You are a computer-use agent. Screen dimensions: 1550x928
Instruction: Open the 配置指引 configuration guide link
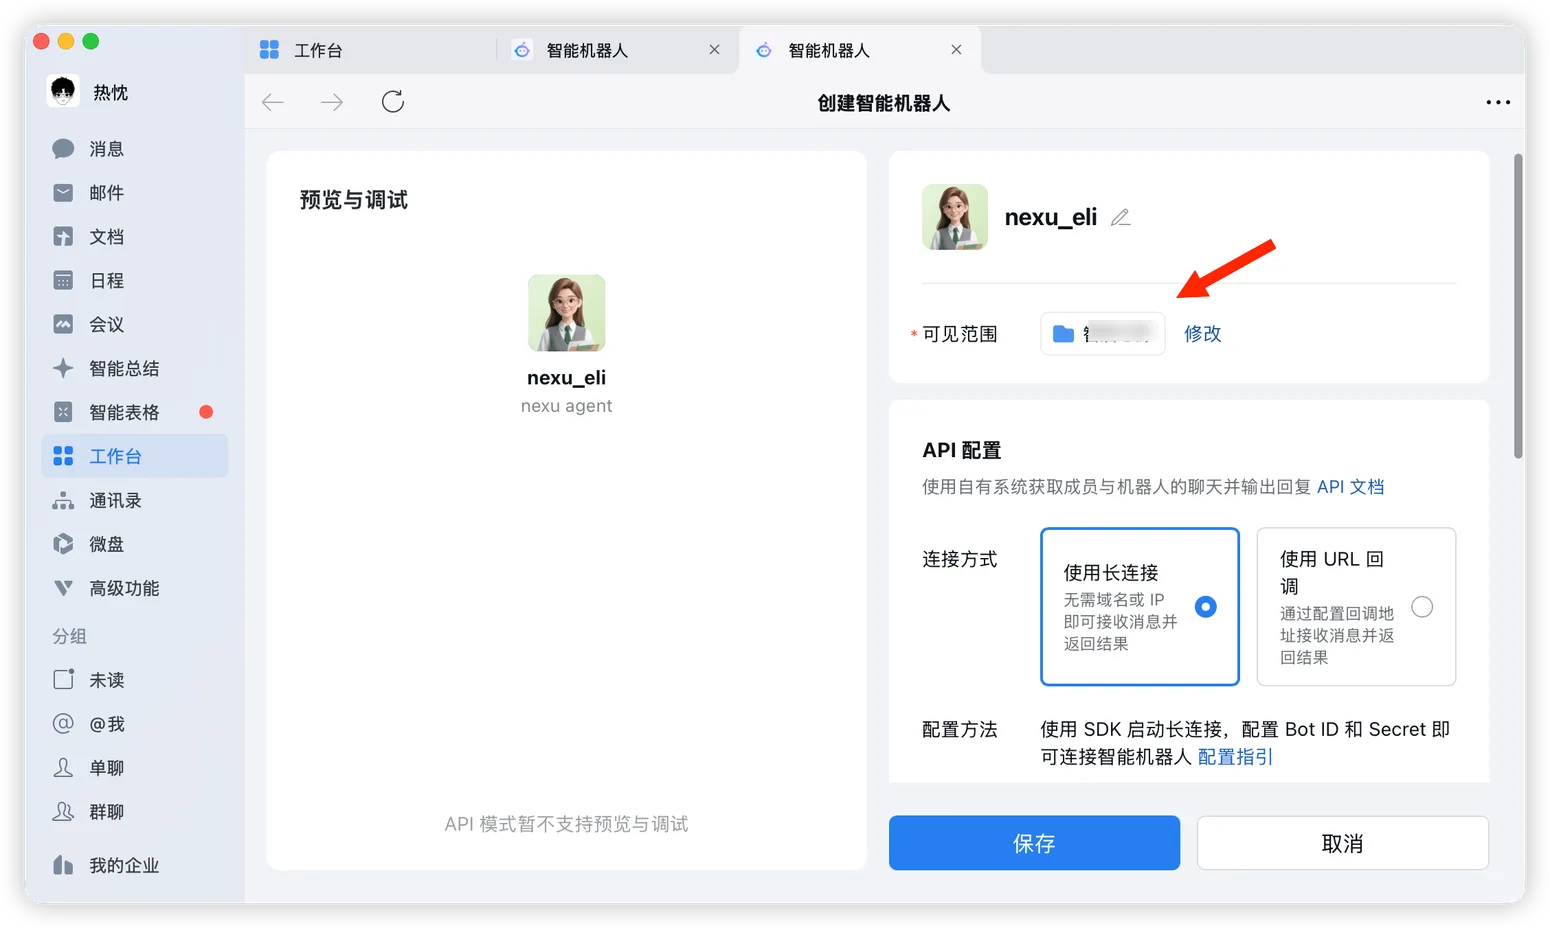[x=1235, y=757]
